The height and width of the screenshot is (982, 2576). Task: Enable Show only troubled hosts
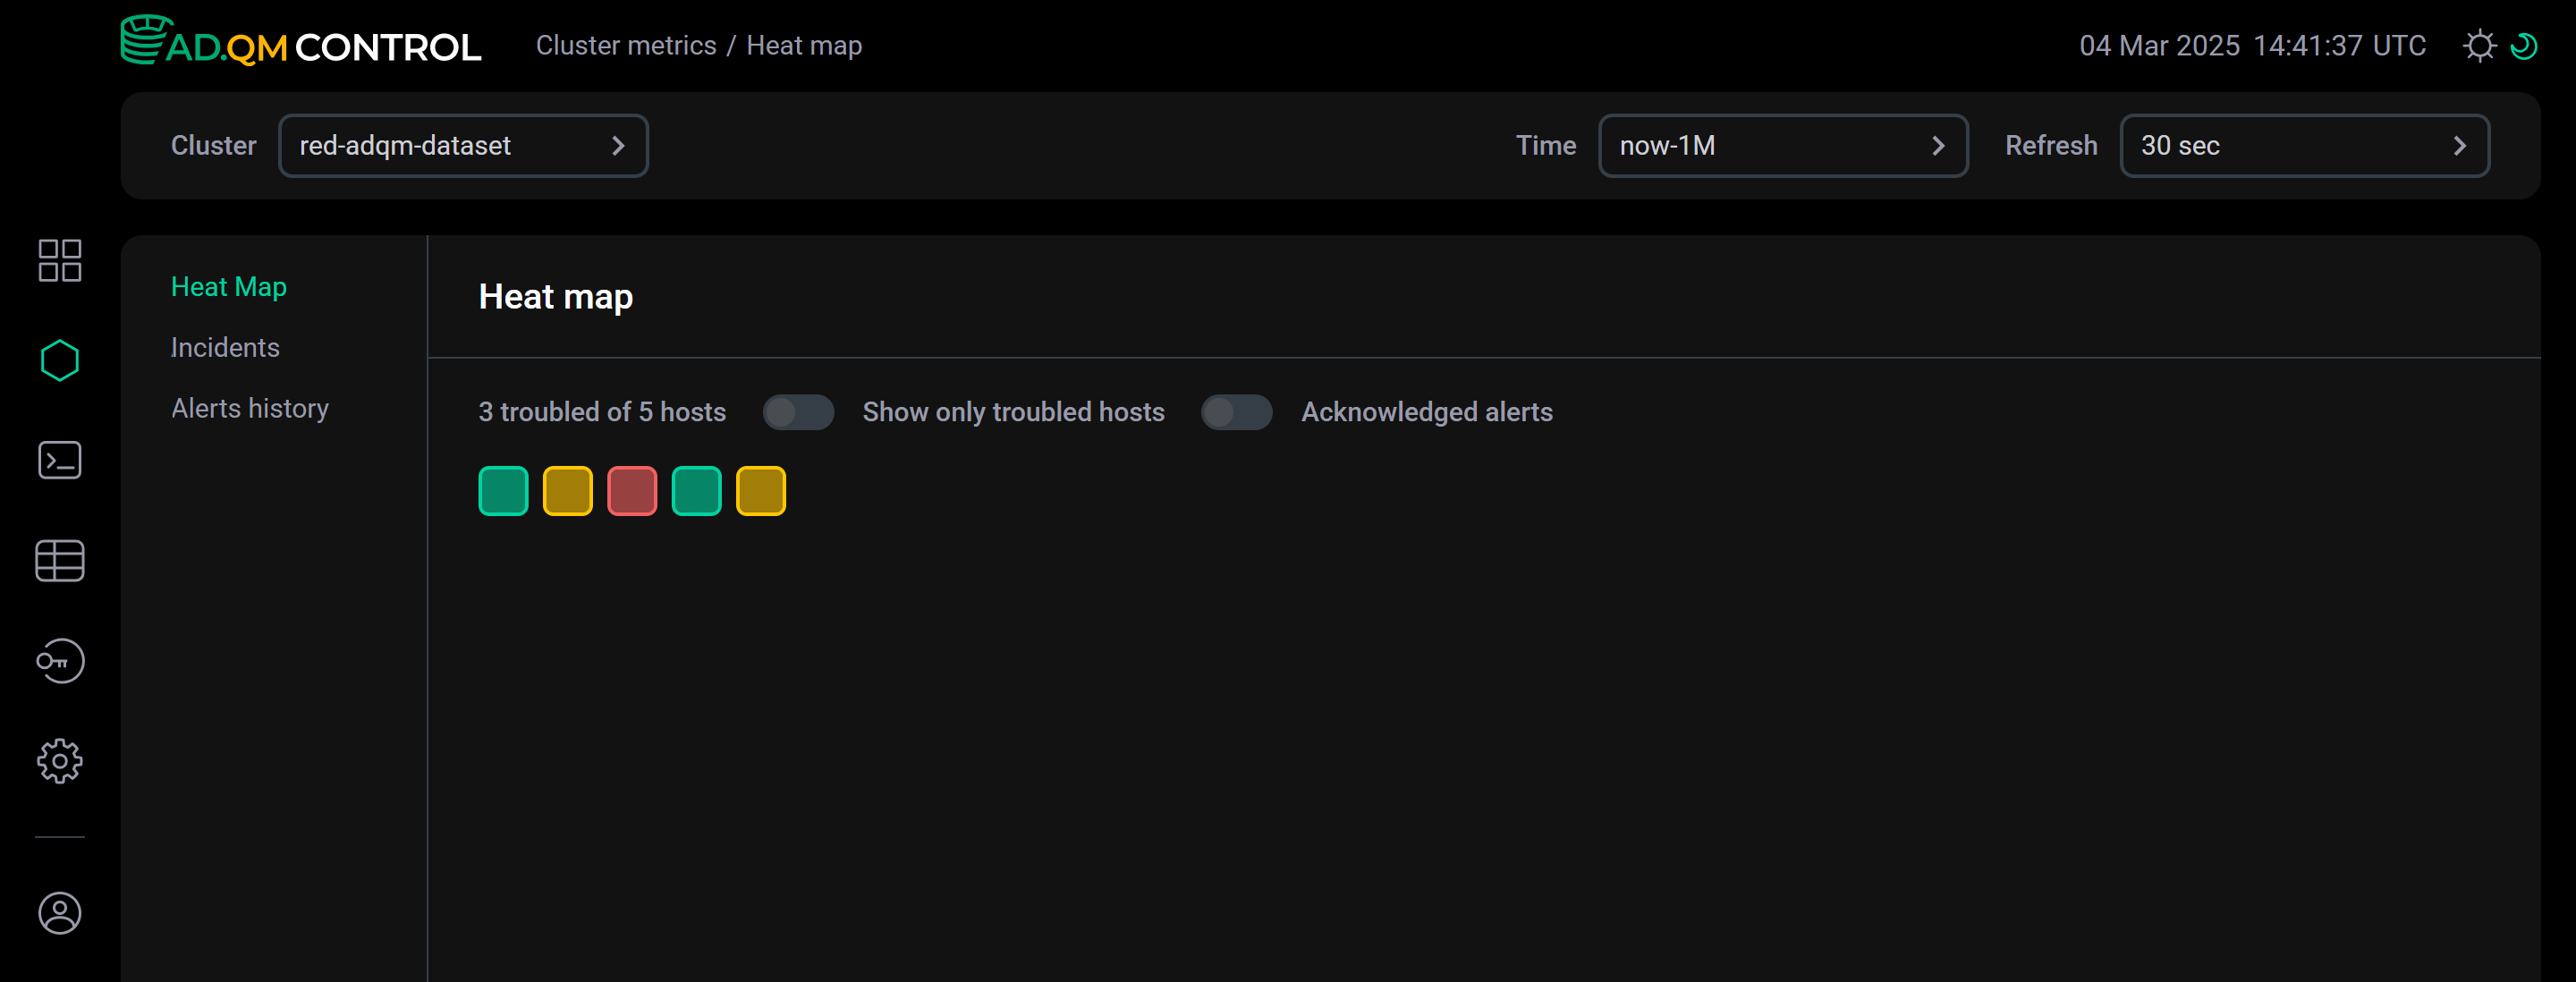coord(799,412)
